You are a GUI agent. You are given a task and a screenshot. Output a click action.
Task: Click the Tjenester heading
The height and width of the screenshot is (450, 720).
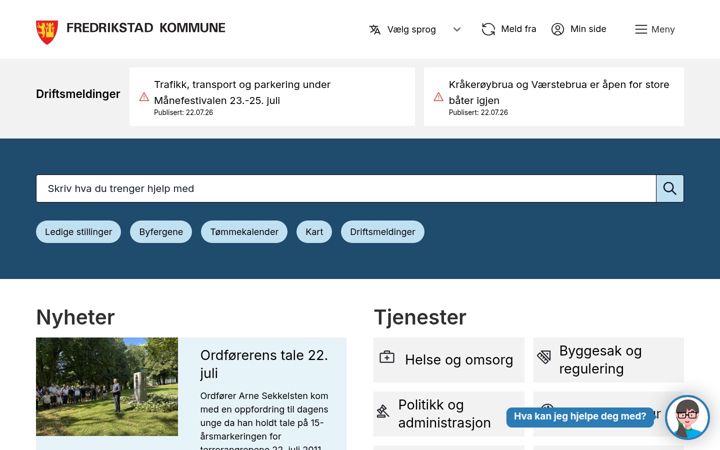click(420, 317)
